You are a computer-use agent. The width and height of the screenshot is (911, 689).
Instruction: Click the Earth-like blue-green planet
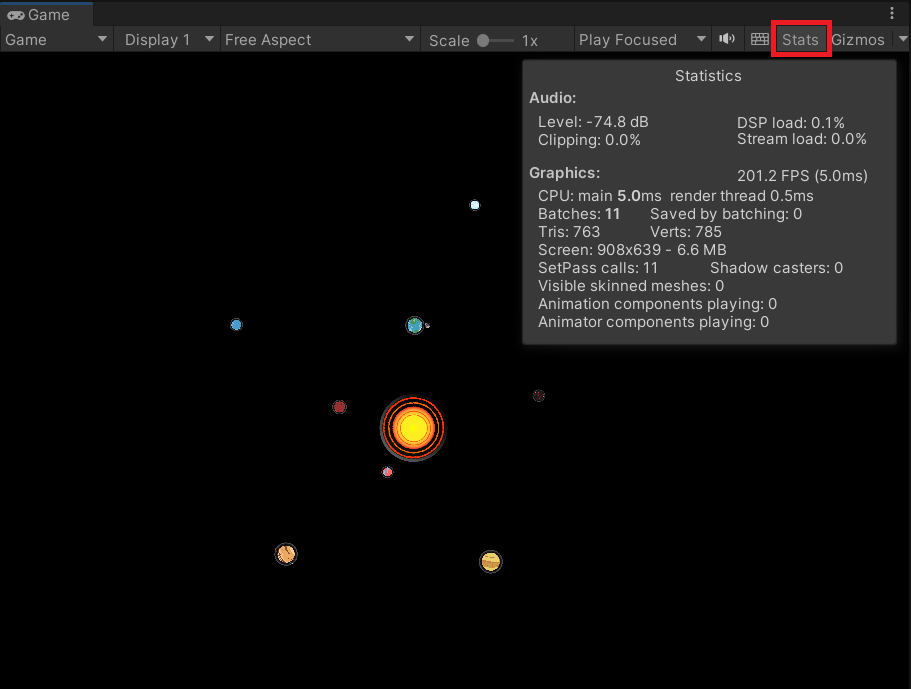[415, 325]
